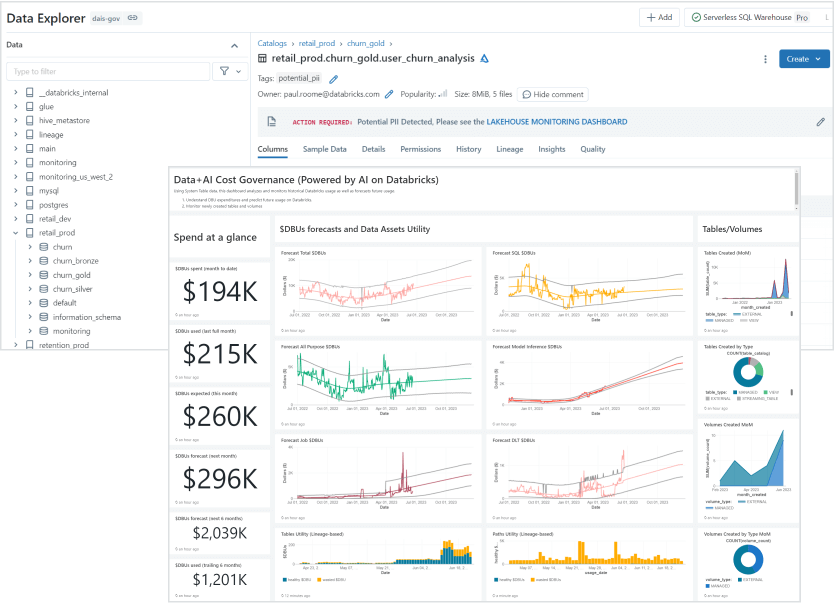Expand the churn_silver schema node
The height and width of the screenshot is (603, 834).
click(x=30, y=289)
